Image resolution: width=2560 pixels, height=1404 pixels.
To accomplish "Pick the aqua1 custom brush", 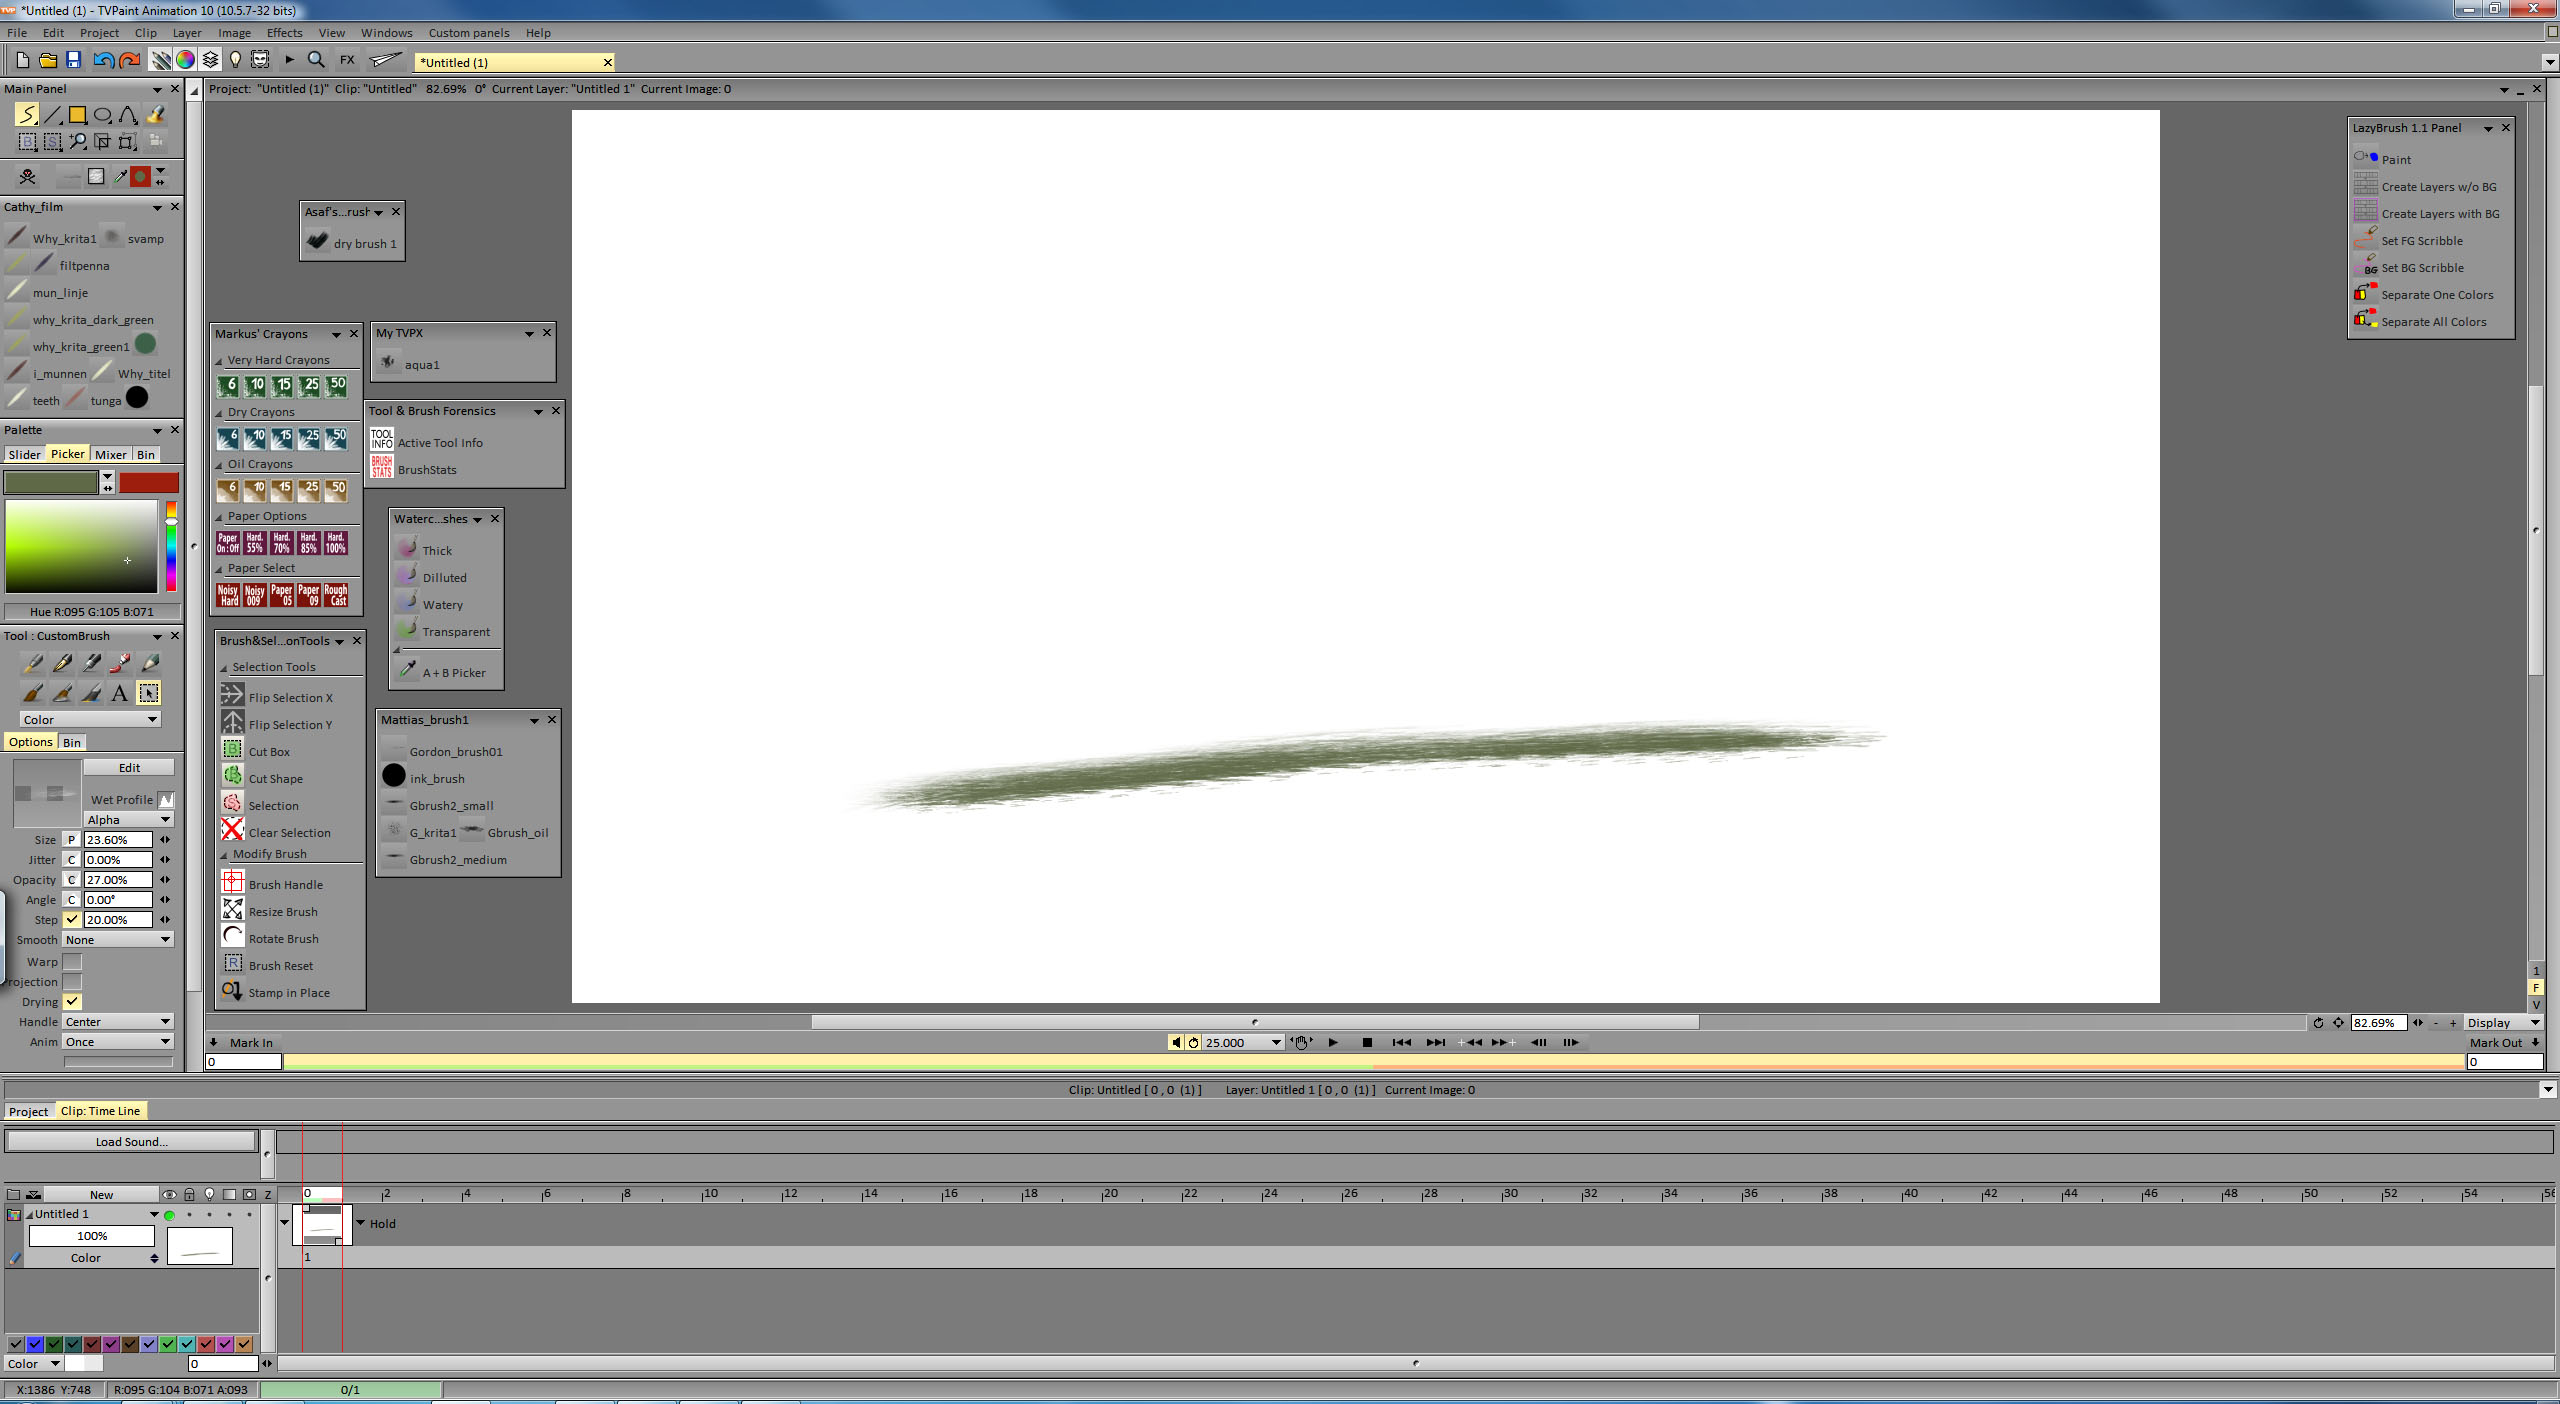I will 410,364.
